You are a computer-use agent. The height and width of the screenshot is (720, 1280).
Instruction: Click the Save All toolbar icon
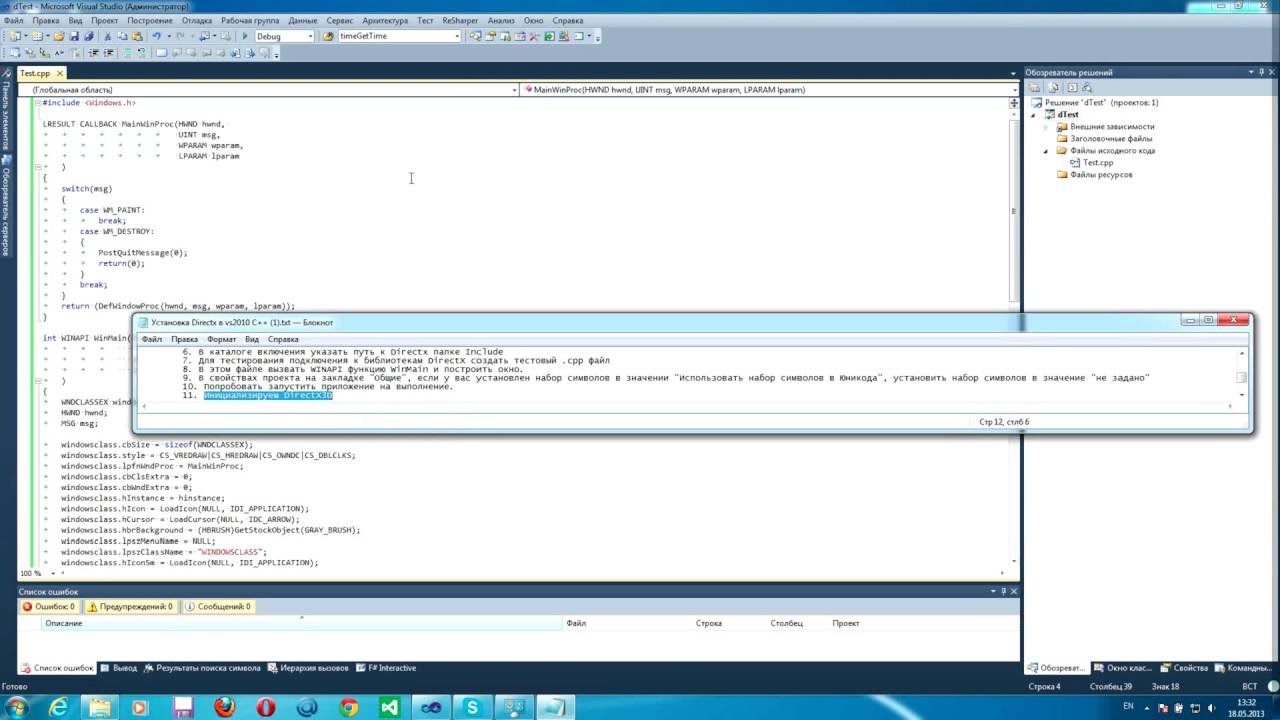pyautogui.click(x=89, y=36)
